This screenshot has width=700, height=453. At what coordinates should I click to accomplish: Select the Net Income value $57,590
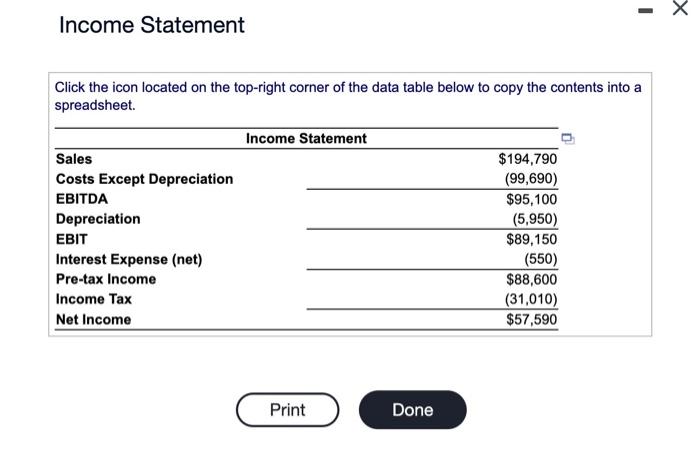531,320
